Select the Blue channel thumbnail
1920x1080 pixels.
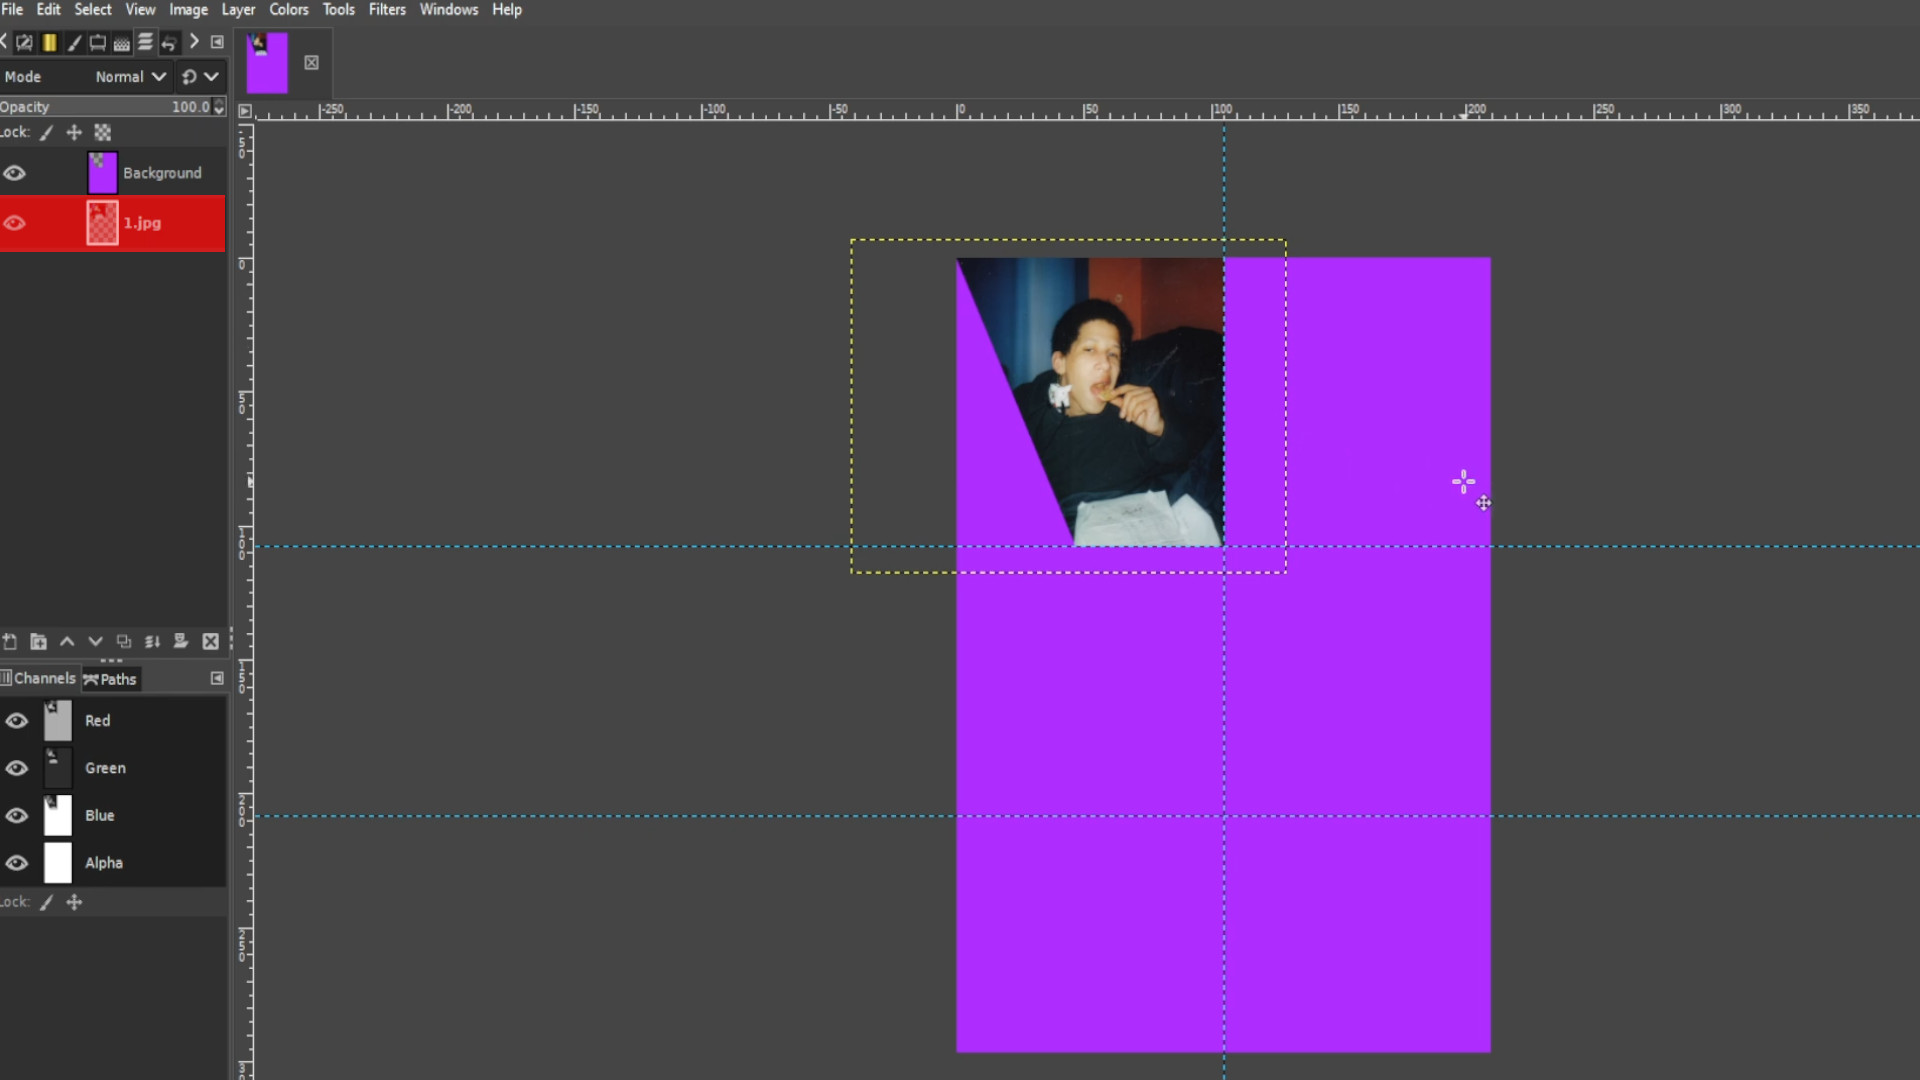point(58,815)
